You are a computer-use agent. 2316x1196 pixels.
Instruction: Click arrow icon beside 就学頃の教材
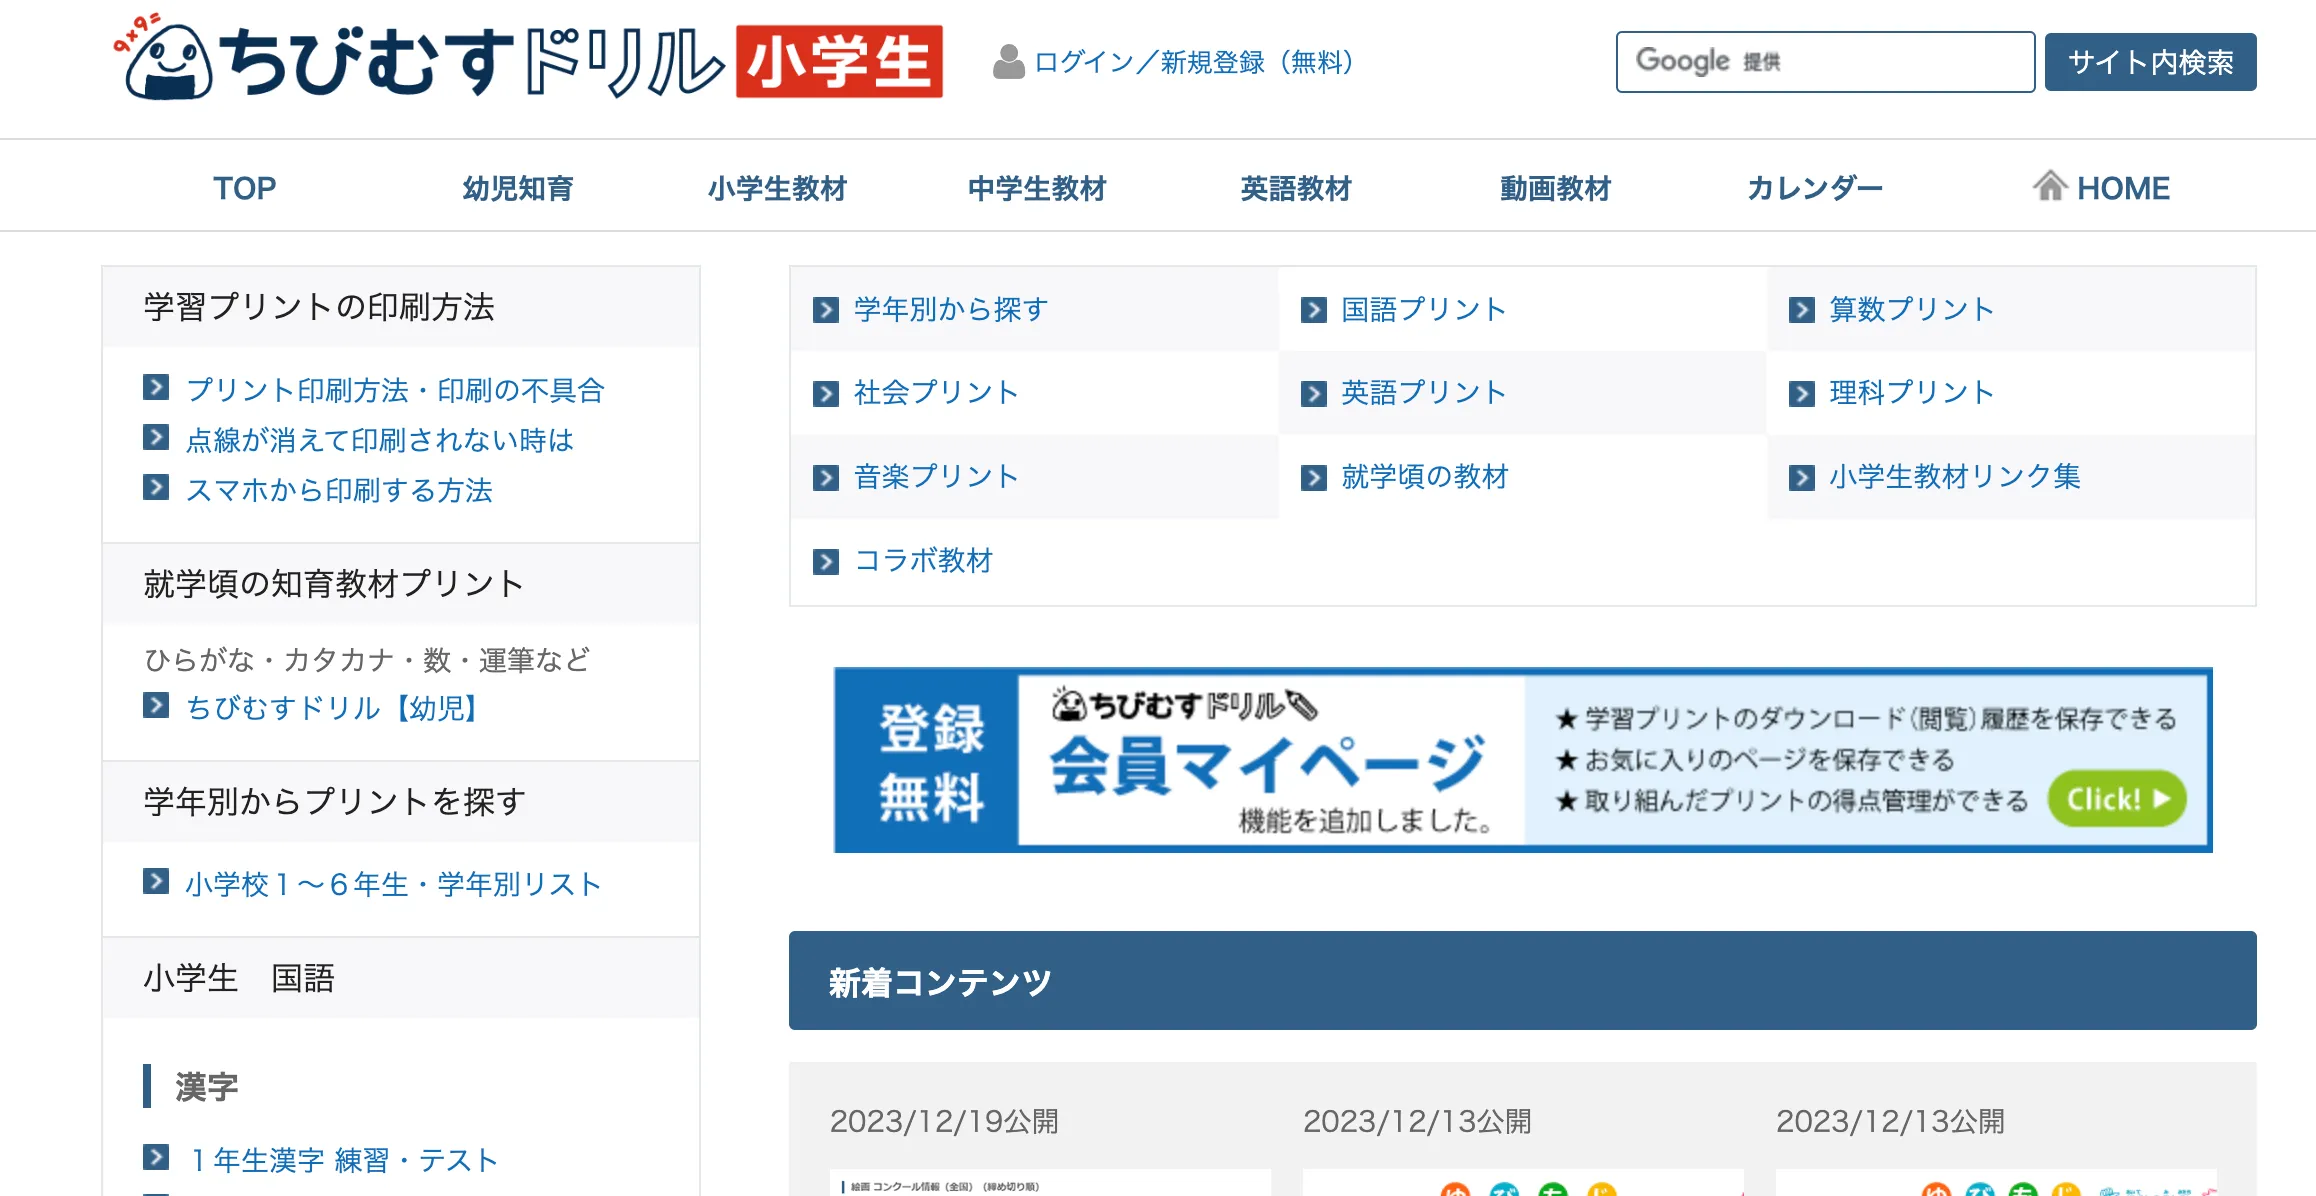click(1314, 478)
